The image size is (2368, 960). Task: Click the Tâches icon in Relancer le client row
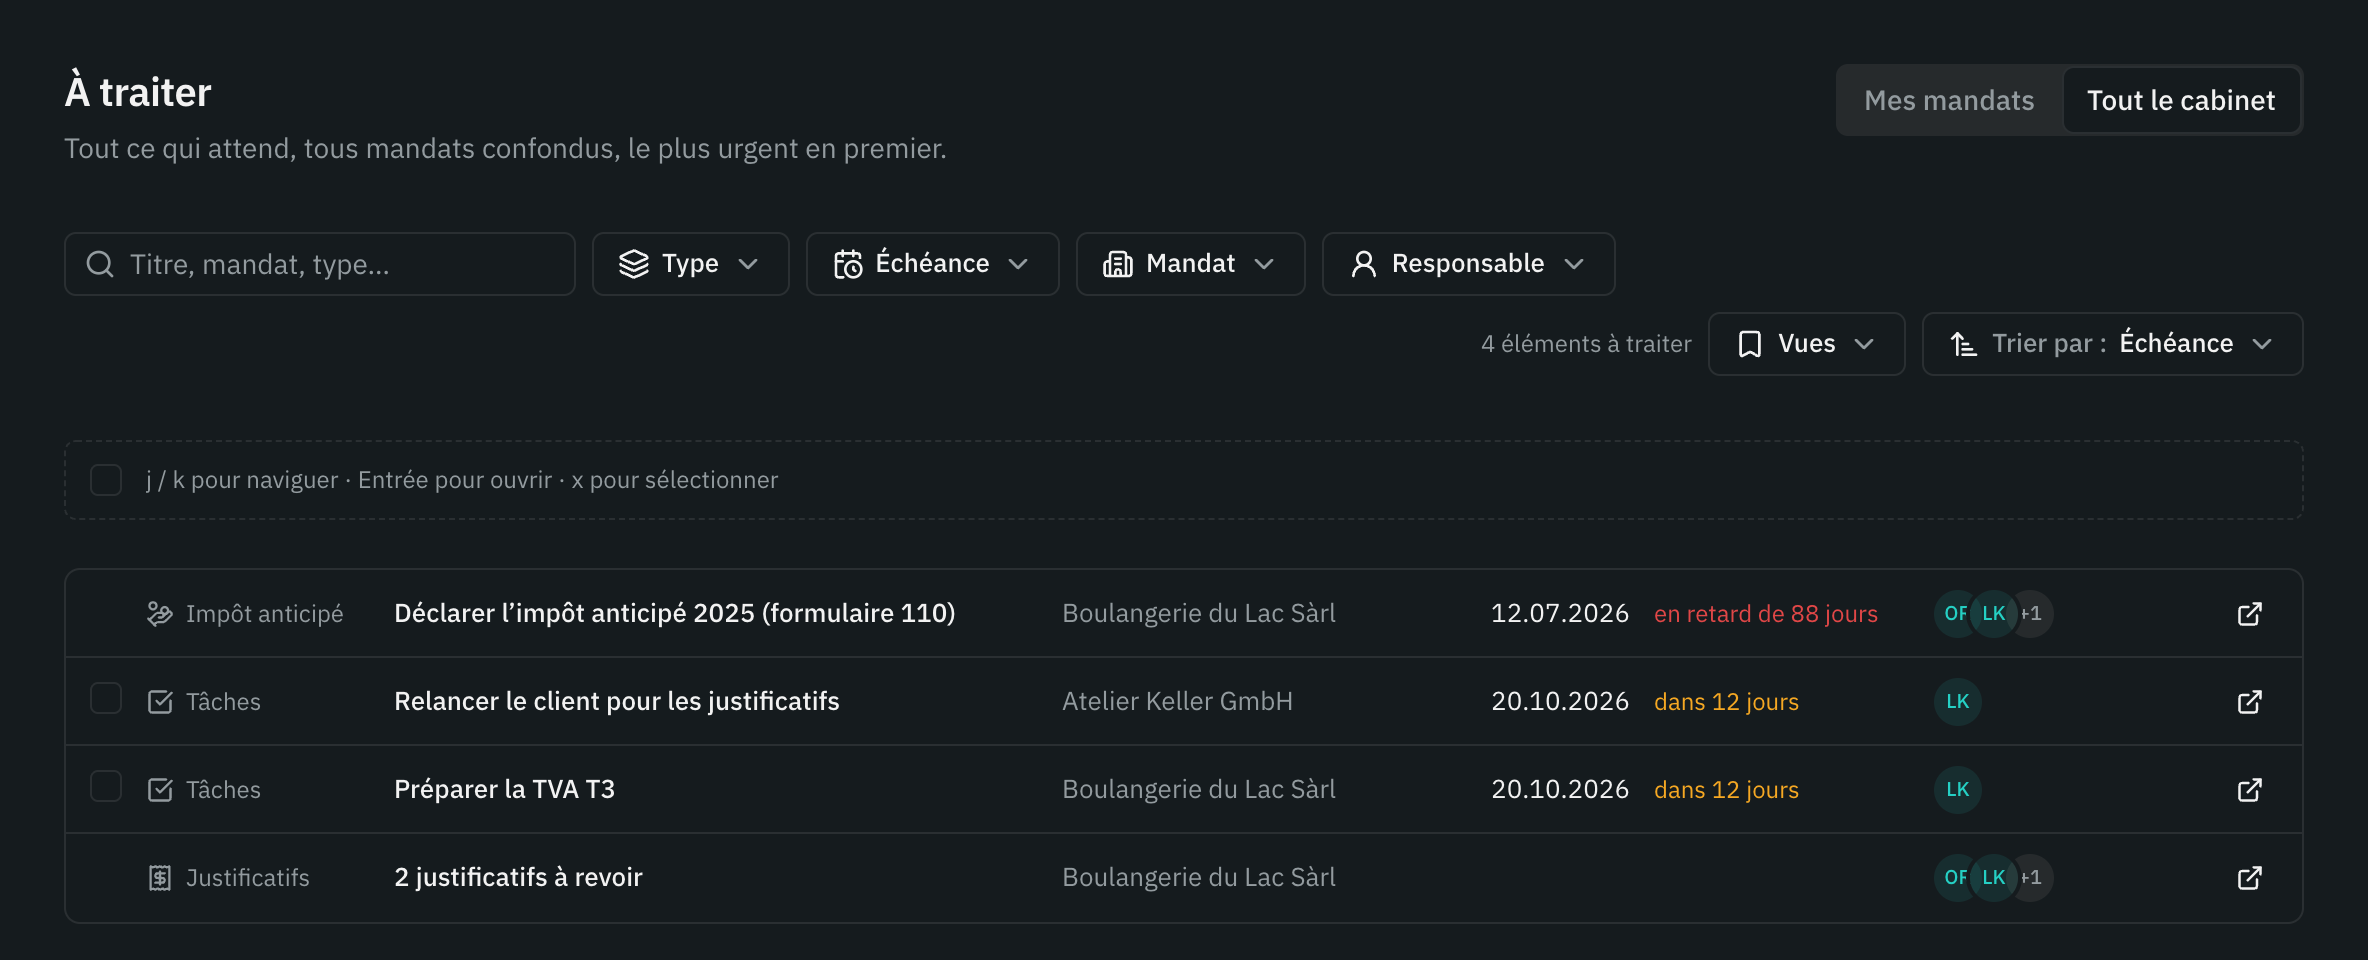click(160, 702)
